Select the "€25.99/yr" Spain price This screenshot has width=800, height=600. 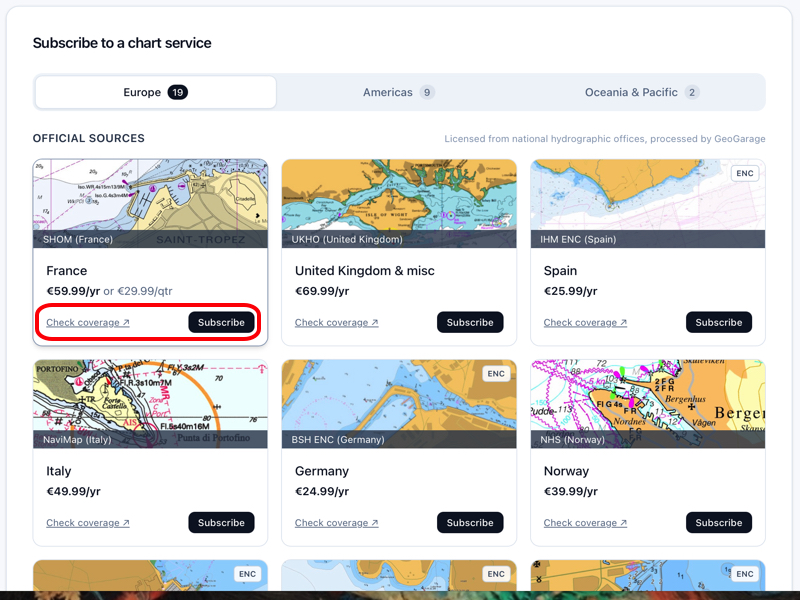pyautogui.click(x=570, y=291)
